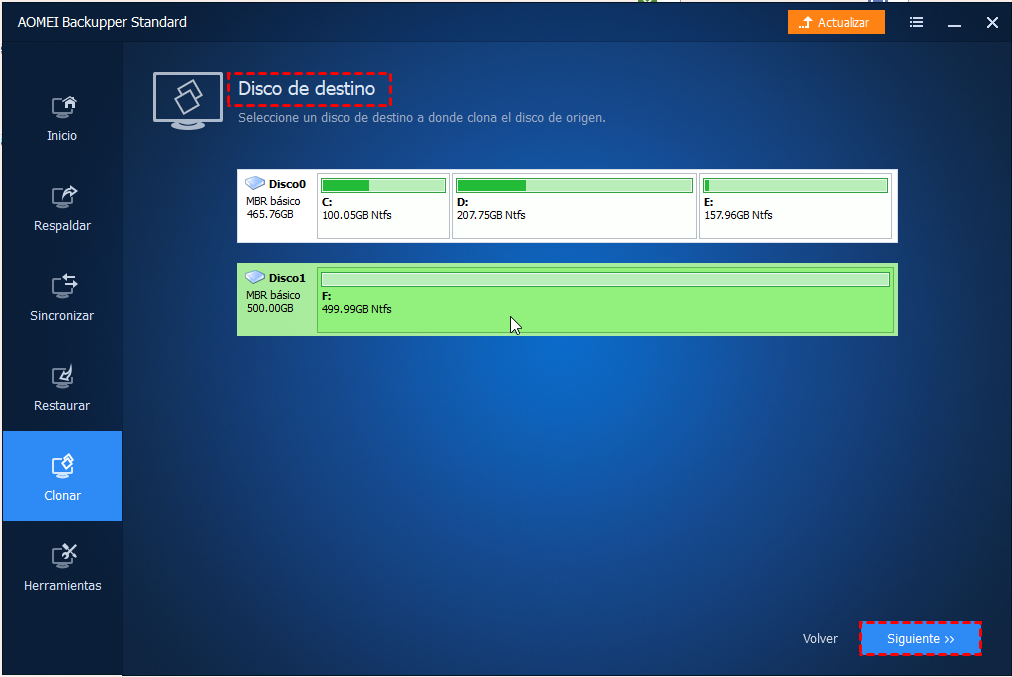Close the AOMEI Backupper window
Viewport: 1012px width, 677px height.
click(x=992, y=23)
